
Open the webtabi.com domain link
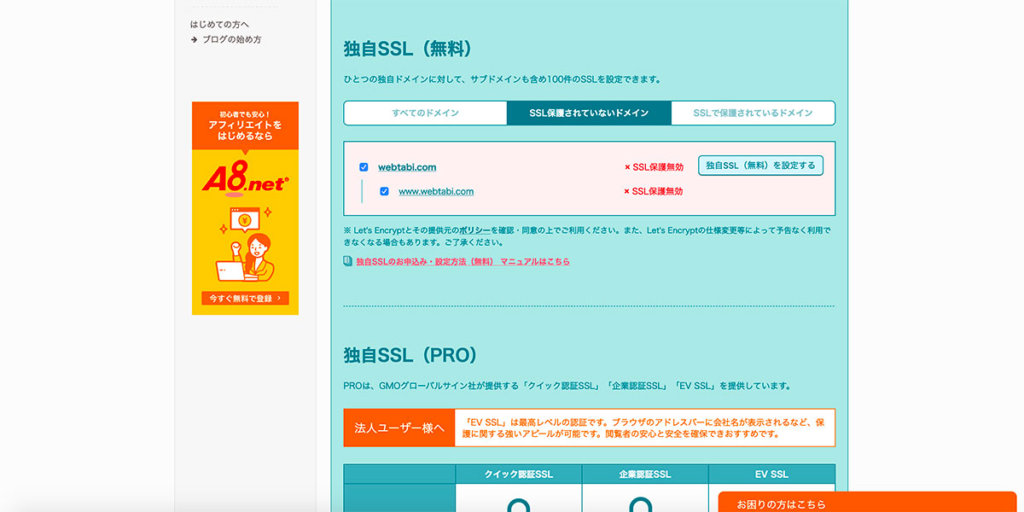(407, 167)
